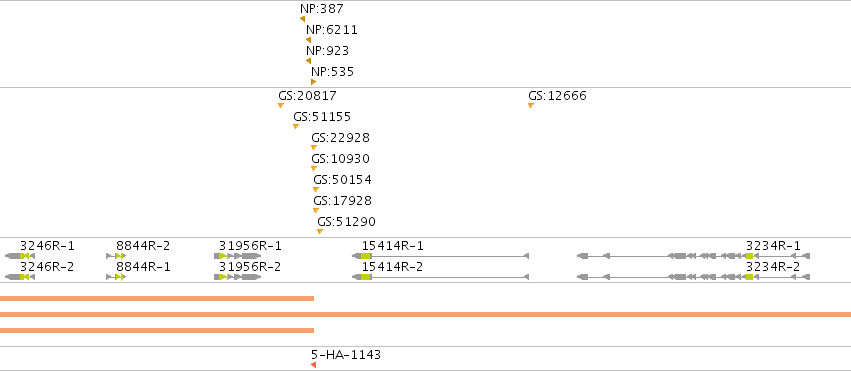The height and width of the screenshot is (371, 851).
Task: Select the 3246R-2 gene model glyph
Action: click(20, 277)
